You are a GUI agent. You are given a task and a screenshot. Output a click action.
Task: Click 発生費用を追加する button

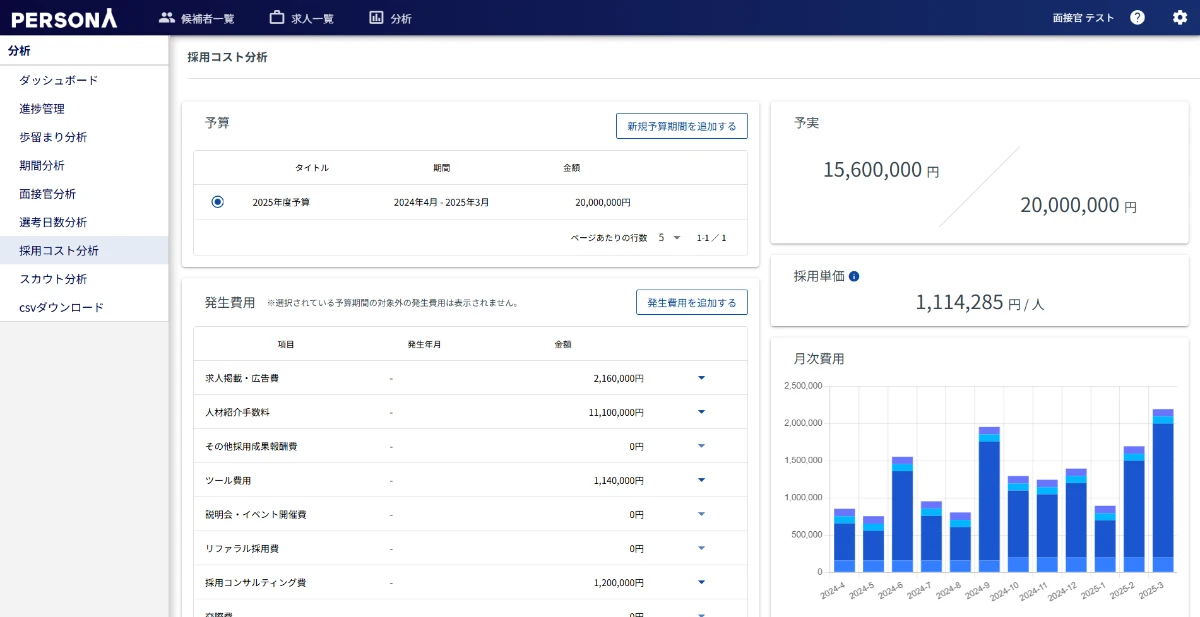click(691, 302)
